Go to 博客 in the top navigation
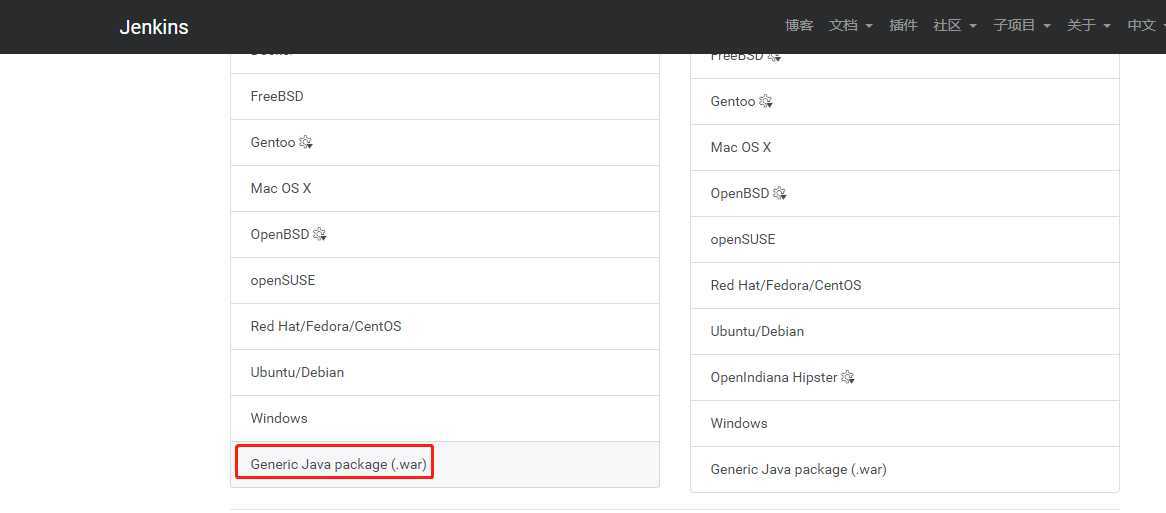The width and height of the screenshot is (1166, 513). pyautogui.click(x=799, y=26)
